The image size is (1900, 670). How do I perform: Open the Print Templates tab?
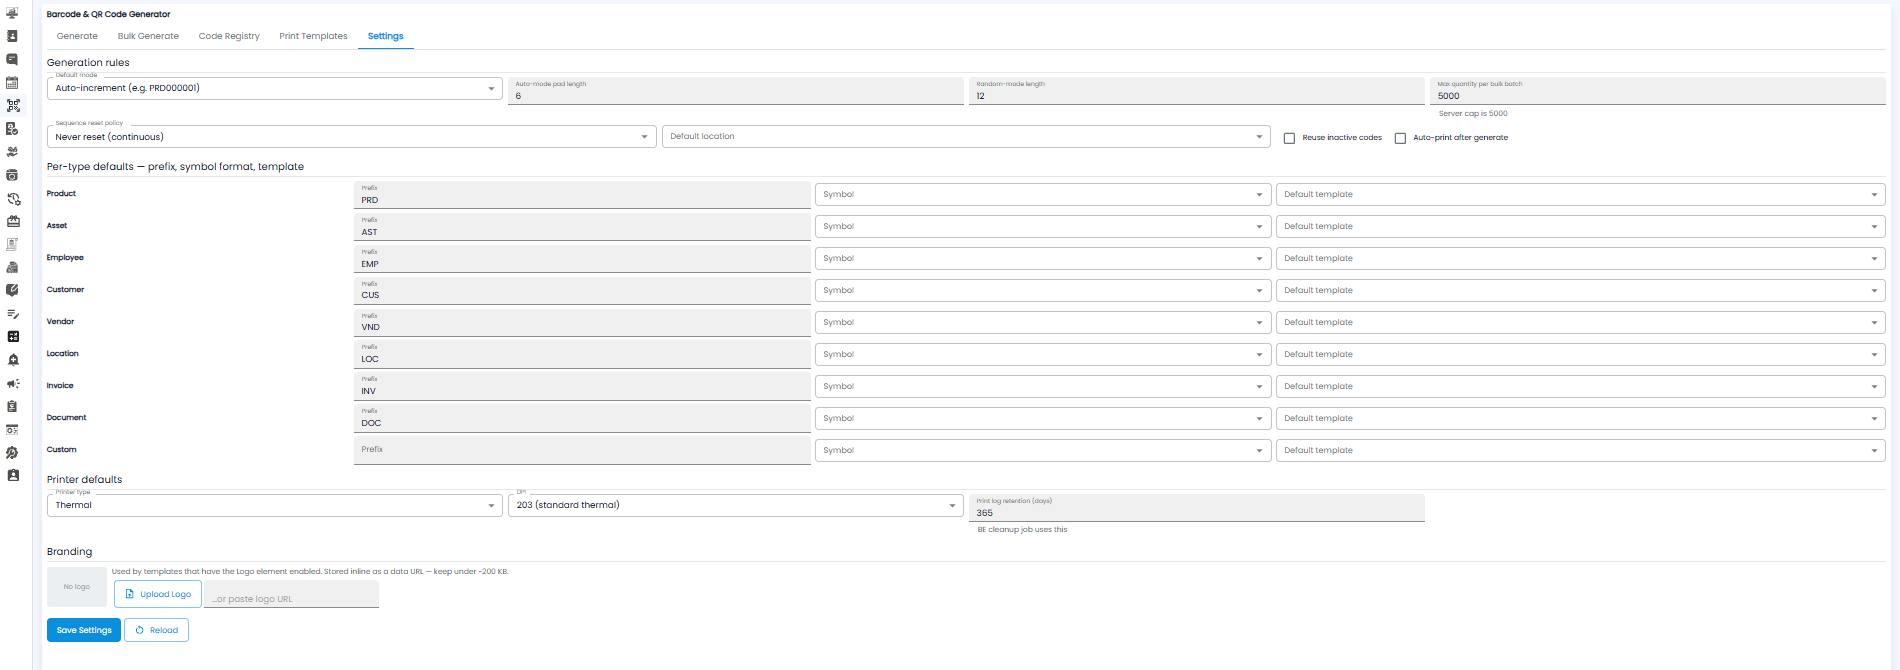313,36
